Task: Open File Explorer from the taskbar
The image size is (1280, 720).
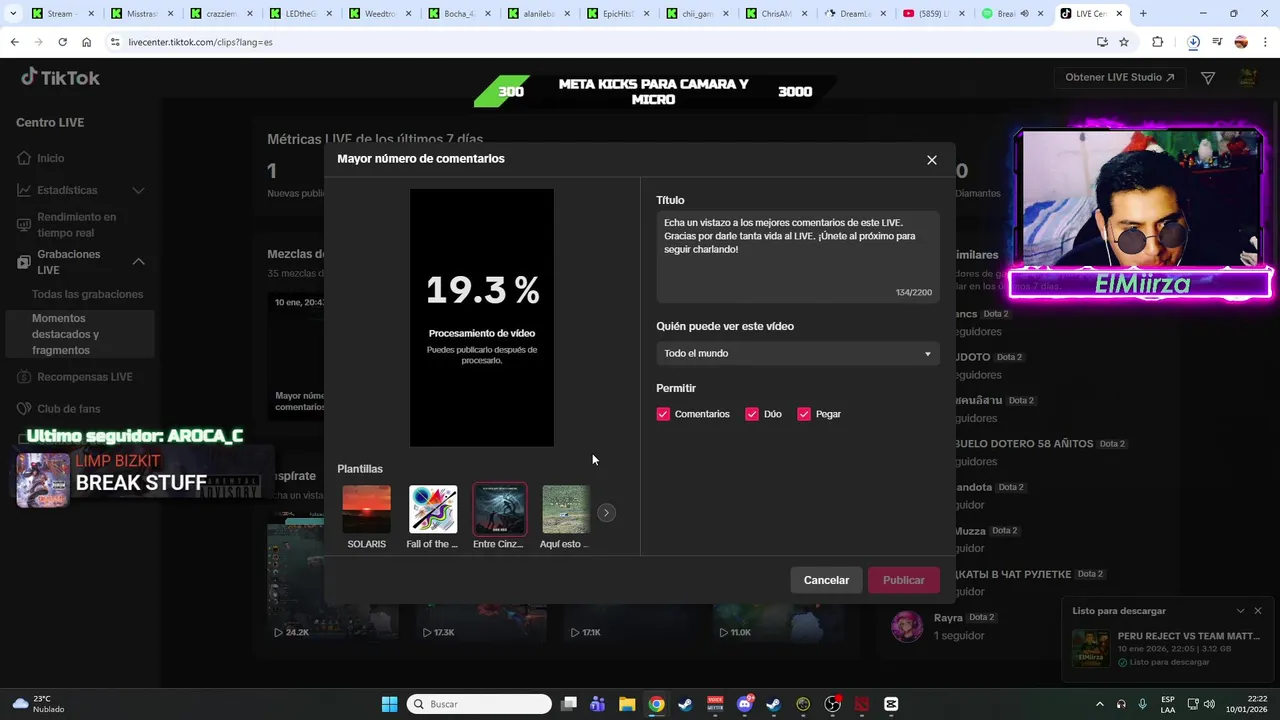Action: (627, 704)
